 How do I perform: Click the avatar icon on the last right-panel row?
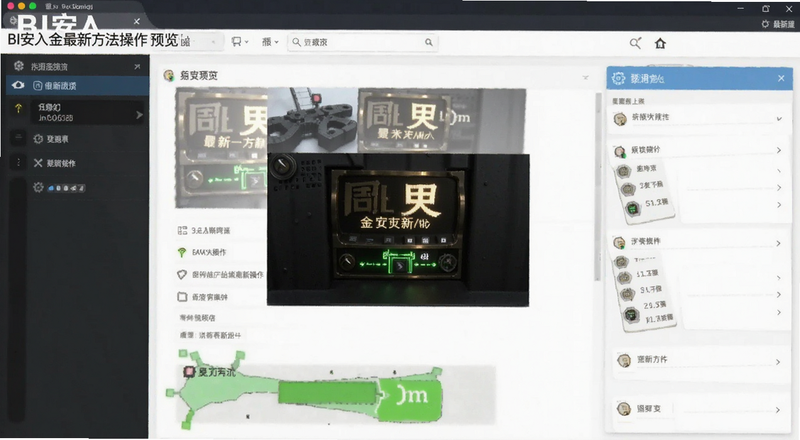pos(623,409)
